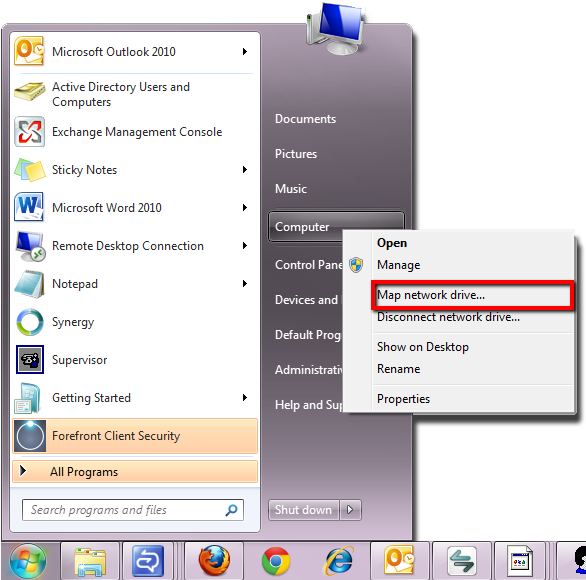Click the Exchange Management Console icon
Screen dimensions: 586x580
(x=29, y=132)
